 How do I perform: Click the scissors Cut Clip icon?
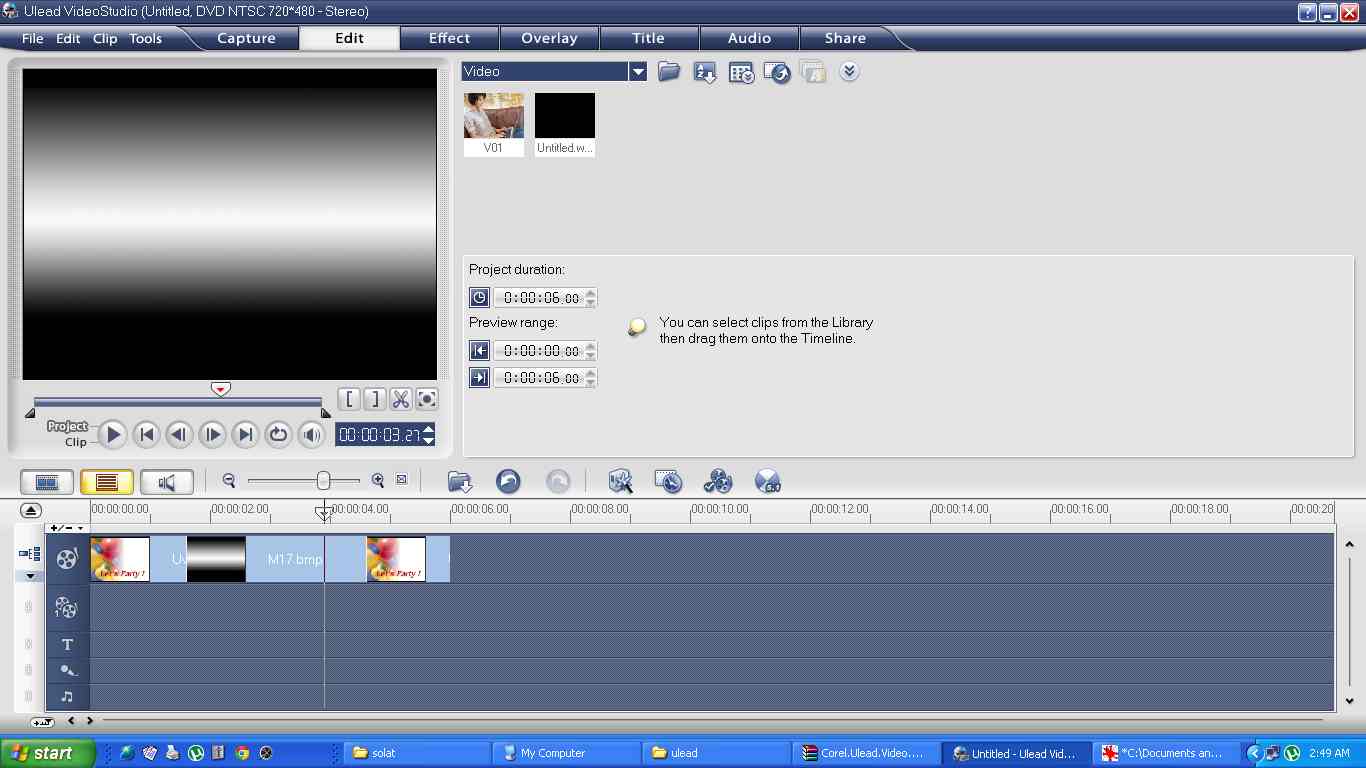(x=401, y=399)
